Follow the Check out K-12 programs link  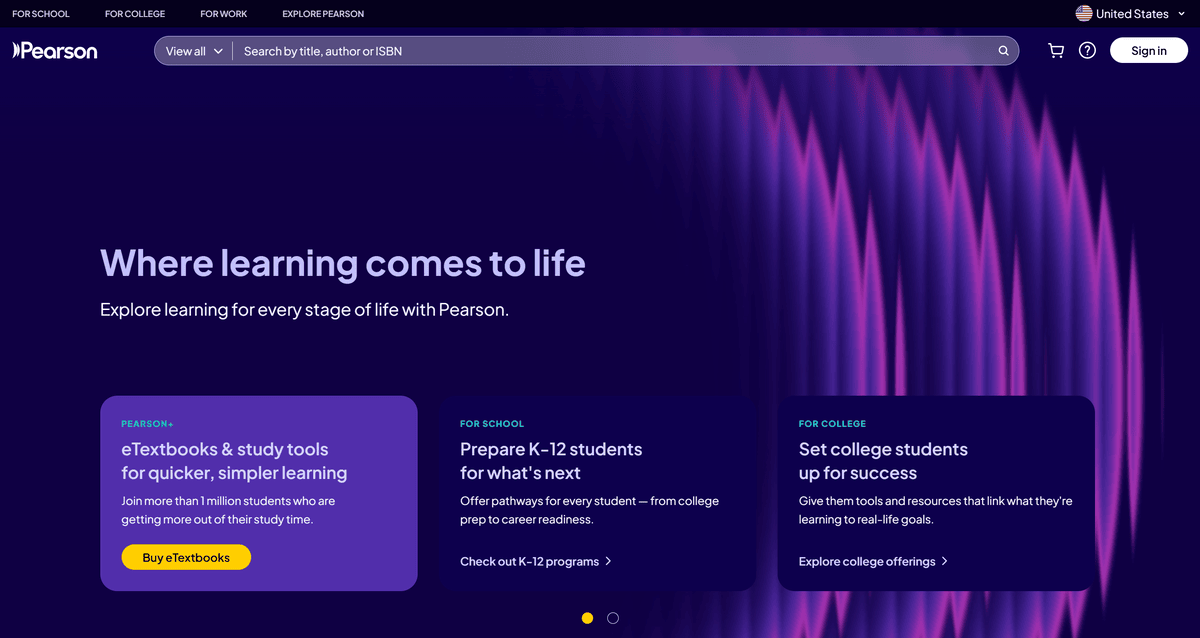pyautogui.click(x=536, y=562)
